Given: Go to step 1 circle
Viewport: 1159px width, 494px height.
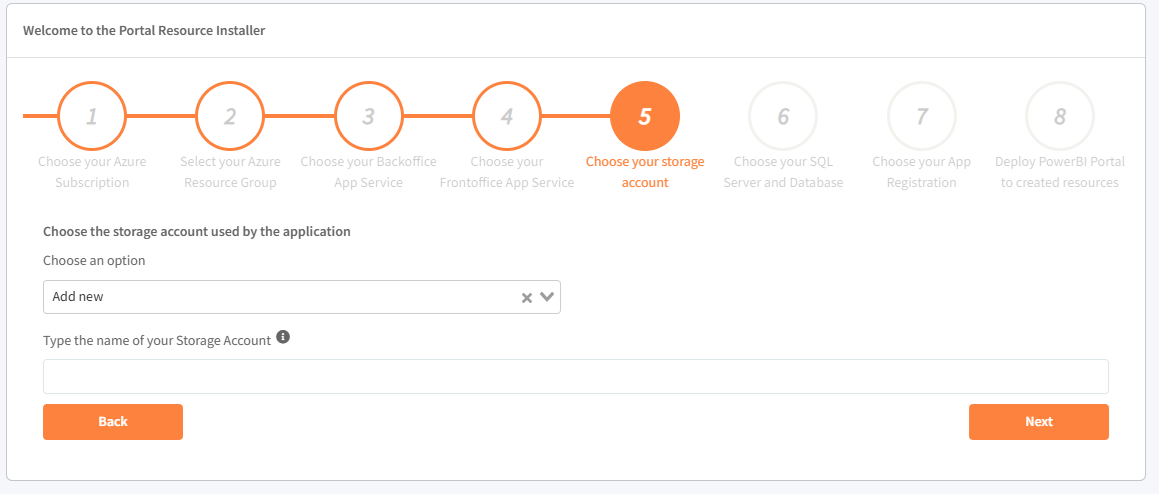Looking at the screenshot, I should coord(92,116).
